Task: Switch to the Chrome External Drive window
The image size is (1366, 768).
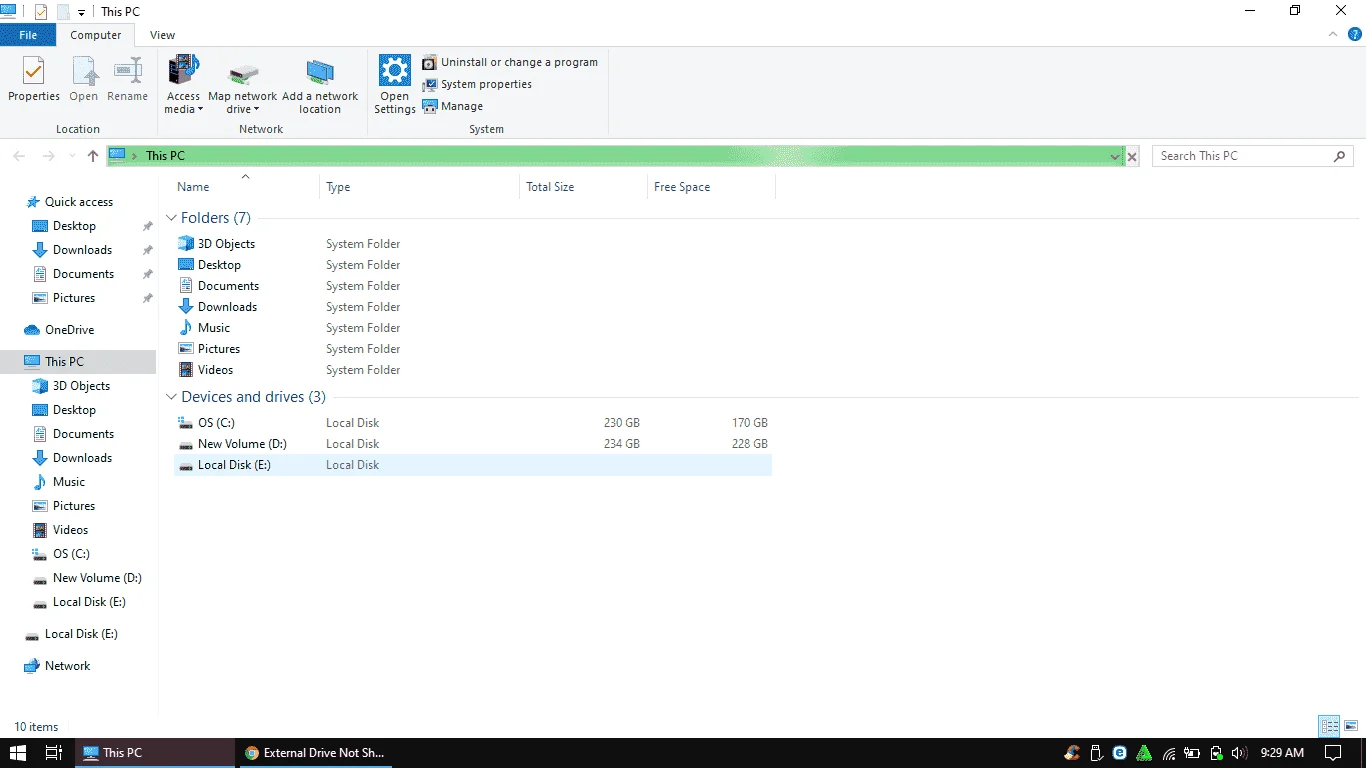Action: 314,753
